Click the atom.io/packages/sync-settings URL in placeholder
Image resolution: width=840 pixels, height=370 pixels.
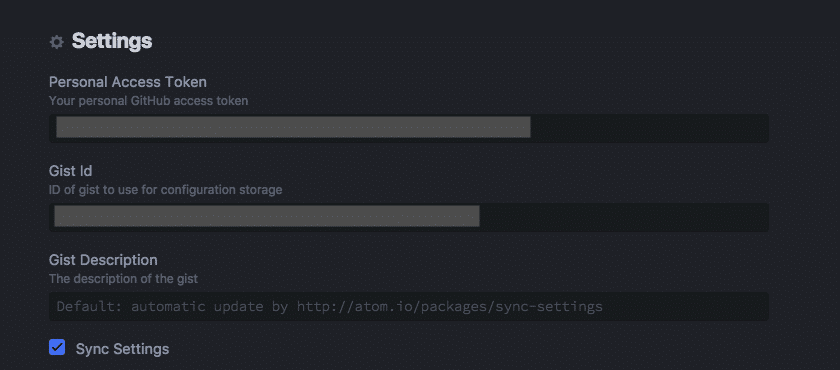(450, 306)
